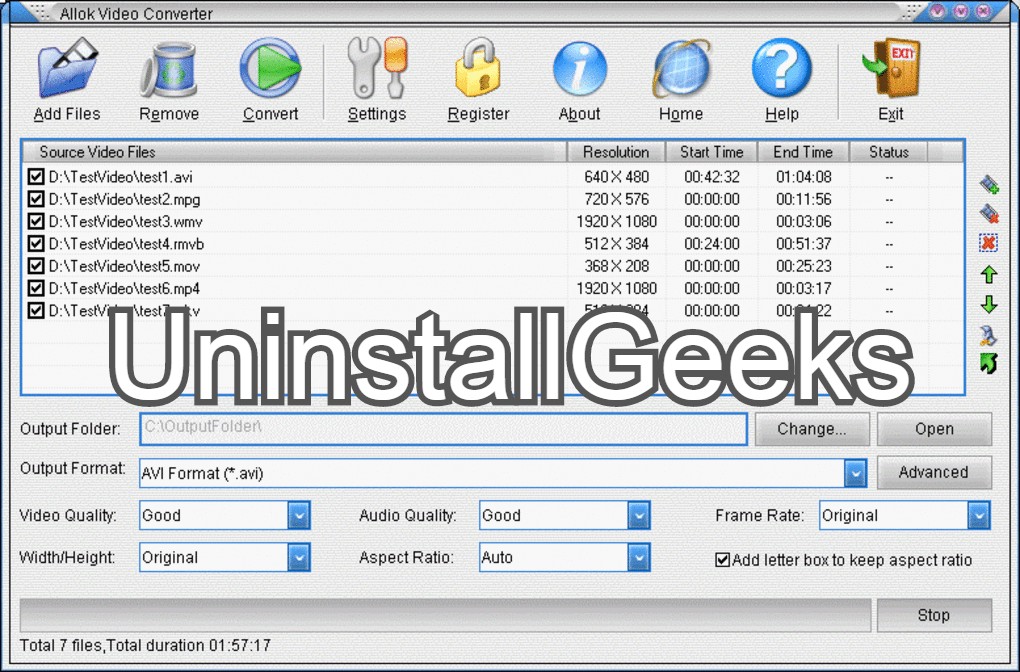1020x672 pixels.
Task: Click the 00:42:32 start time cell
Action: 712,177
